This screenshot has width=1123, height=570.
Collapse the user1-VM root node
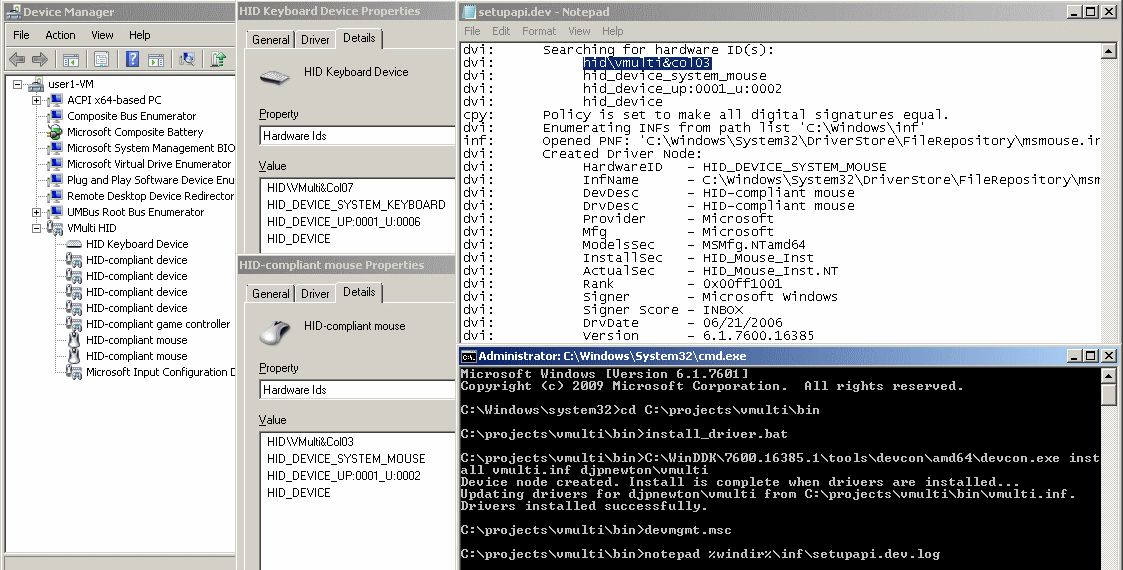[17, 84]
